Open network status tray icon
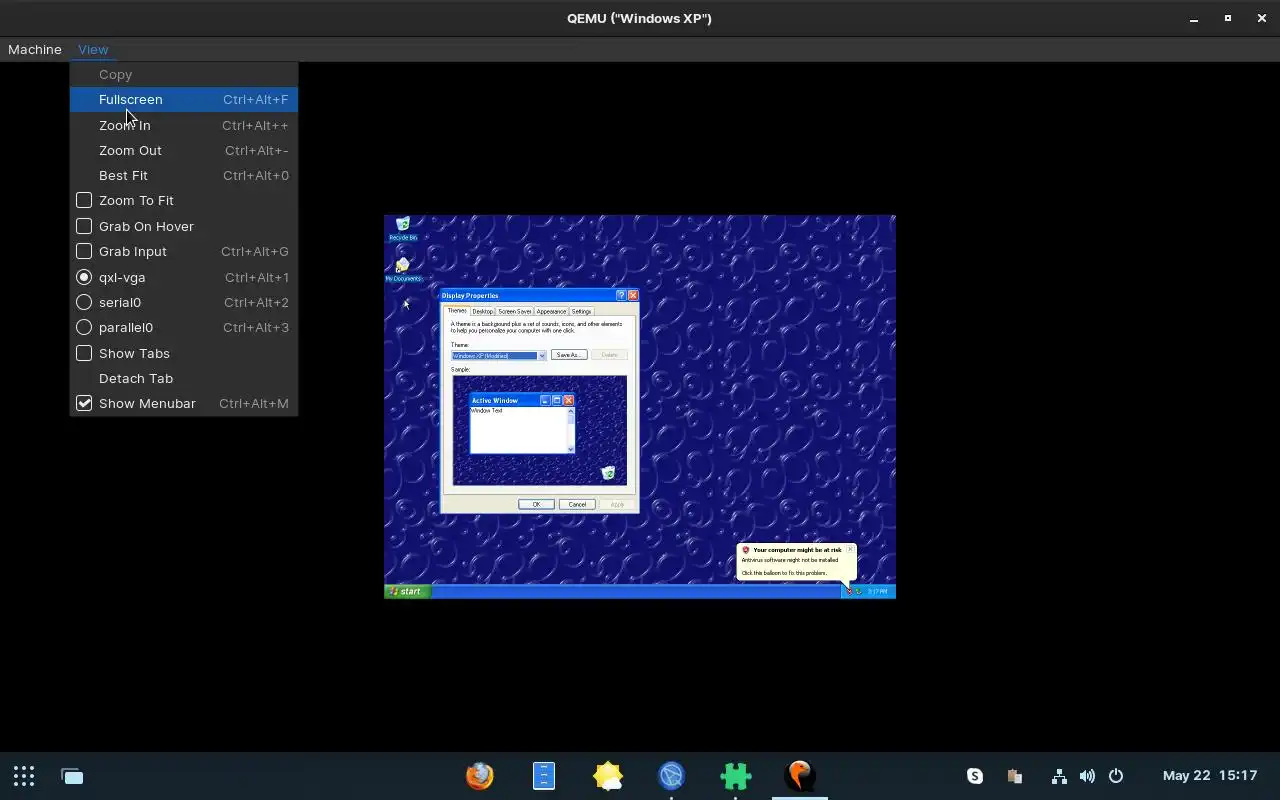Screen dimensions: 1280x800 pos(1059,776)
